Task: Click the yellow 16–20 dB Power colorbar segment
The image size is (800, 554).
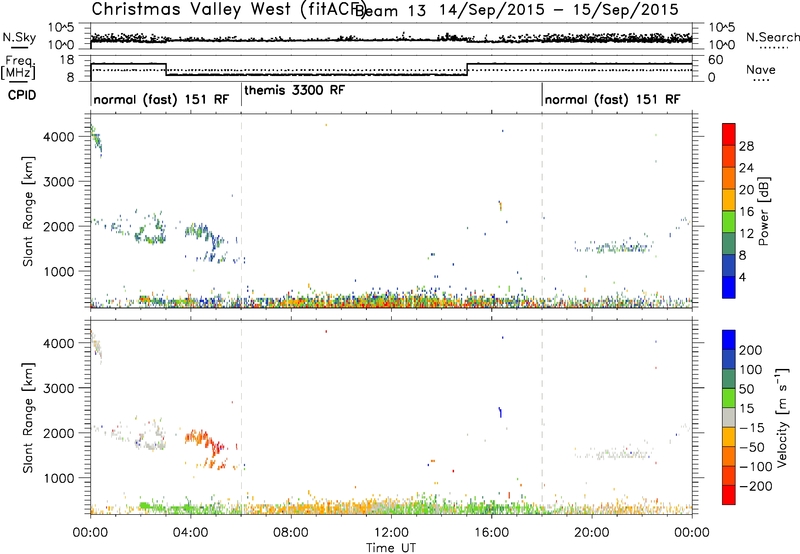Action: pos(729,200)
